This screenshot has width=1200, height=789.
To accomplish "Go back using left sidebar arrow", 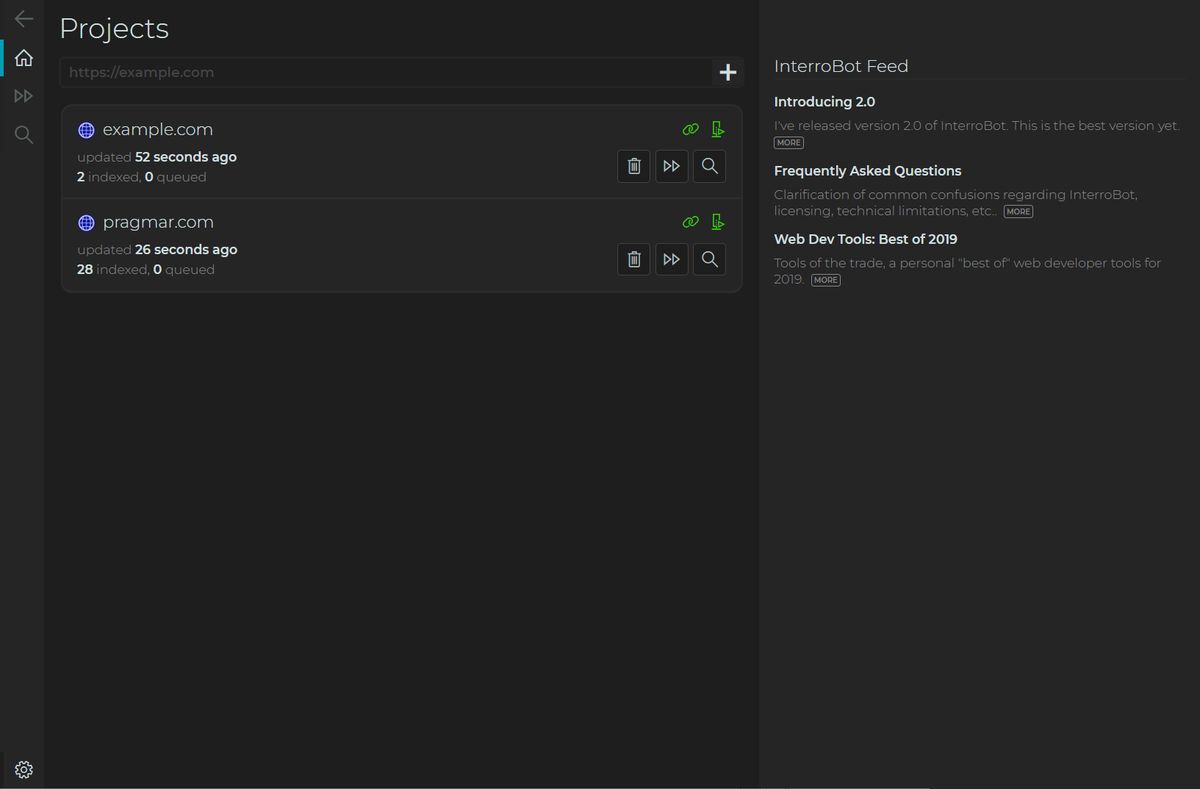I will click(x=24, y=19).
